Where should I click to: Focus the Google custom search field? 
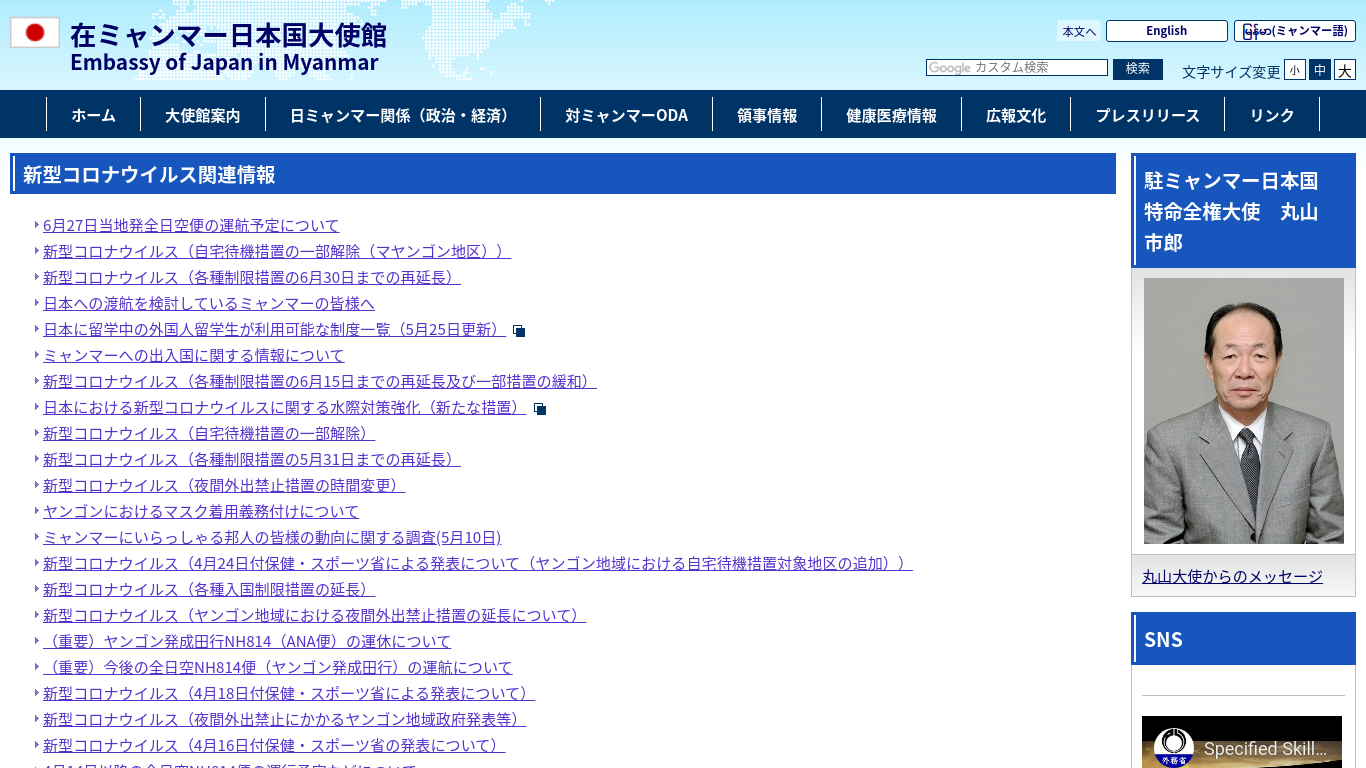pyautogui.click(x=1017, y=67)
